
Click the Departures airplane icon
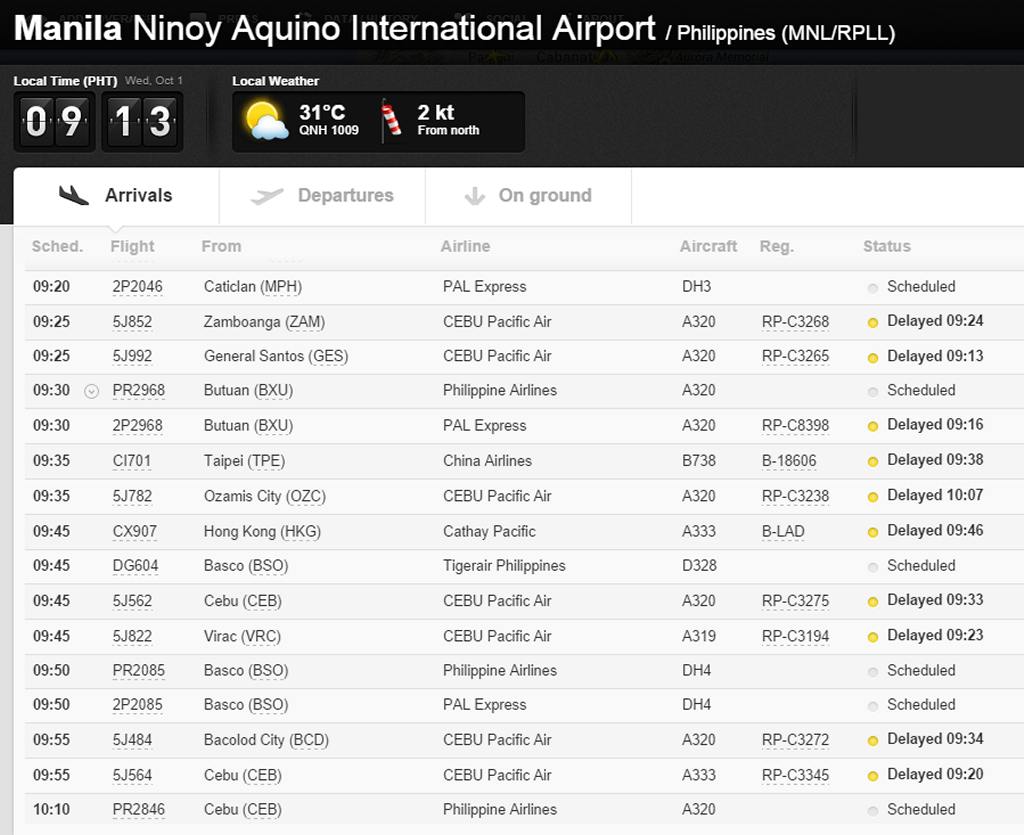tap(267, 196)
